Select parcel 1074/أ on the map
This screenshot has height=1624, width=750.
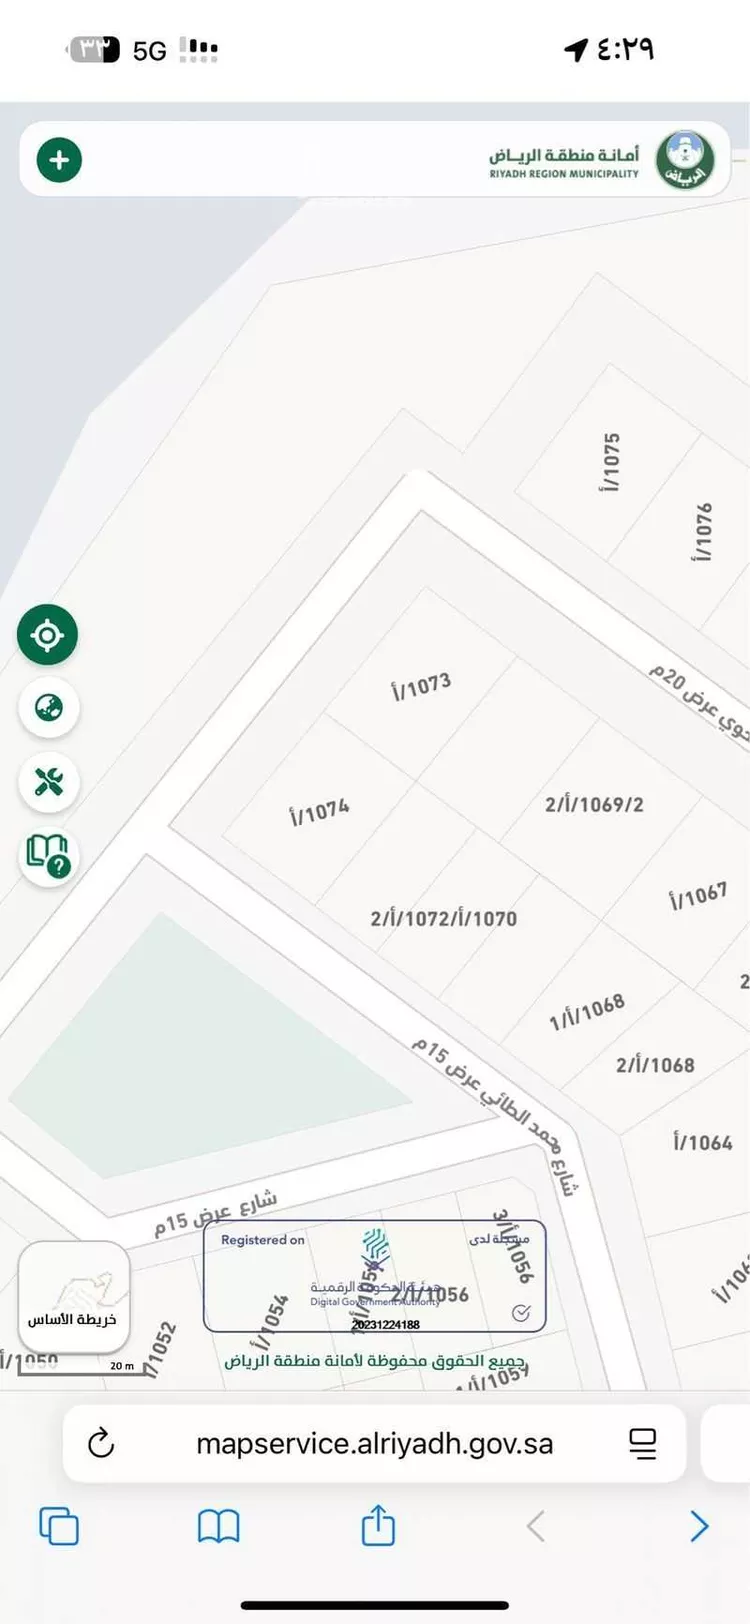tap(320, 811)
